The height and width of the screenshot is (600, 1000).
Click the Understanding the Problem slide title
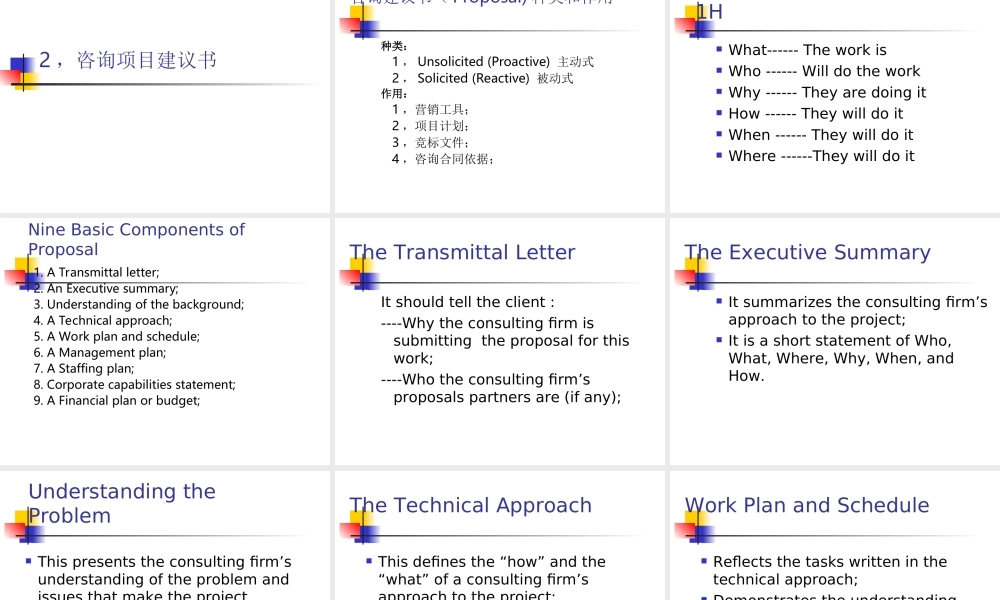(x=122, y=503)
